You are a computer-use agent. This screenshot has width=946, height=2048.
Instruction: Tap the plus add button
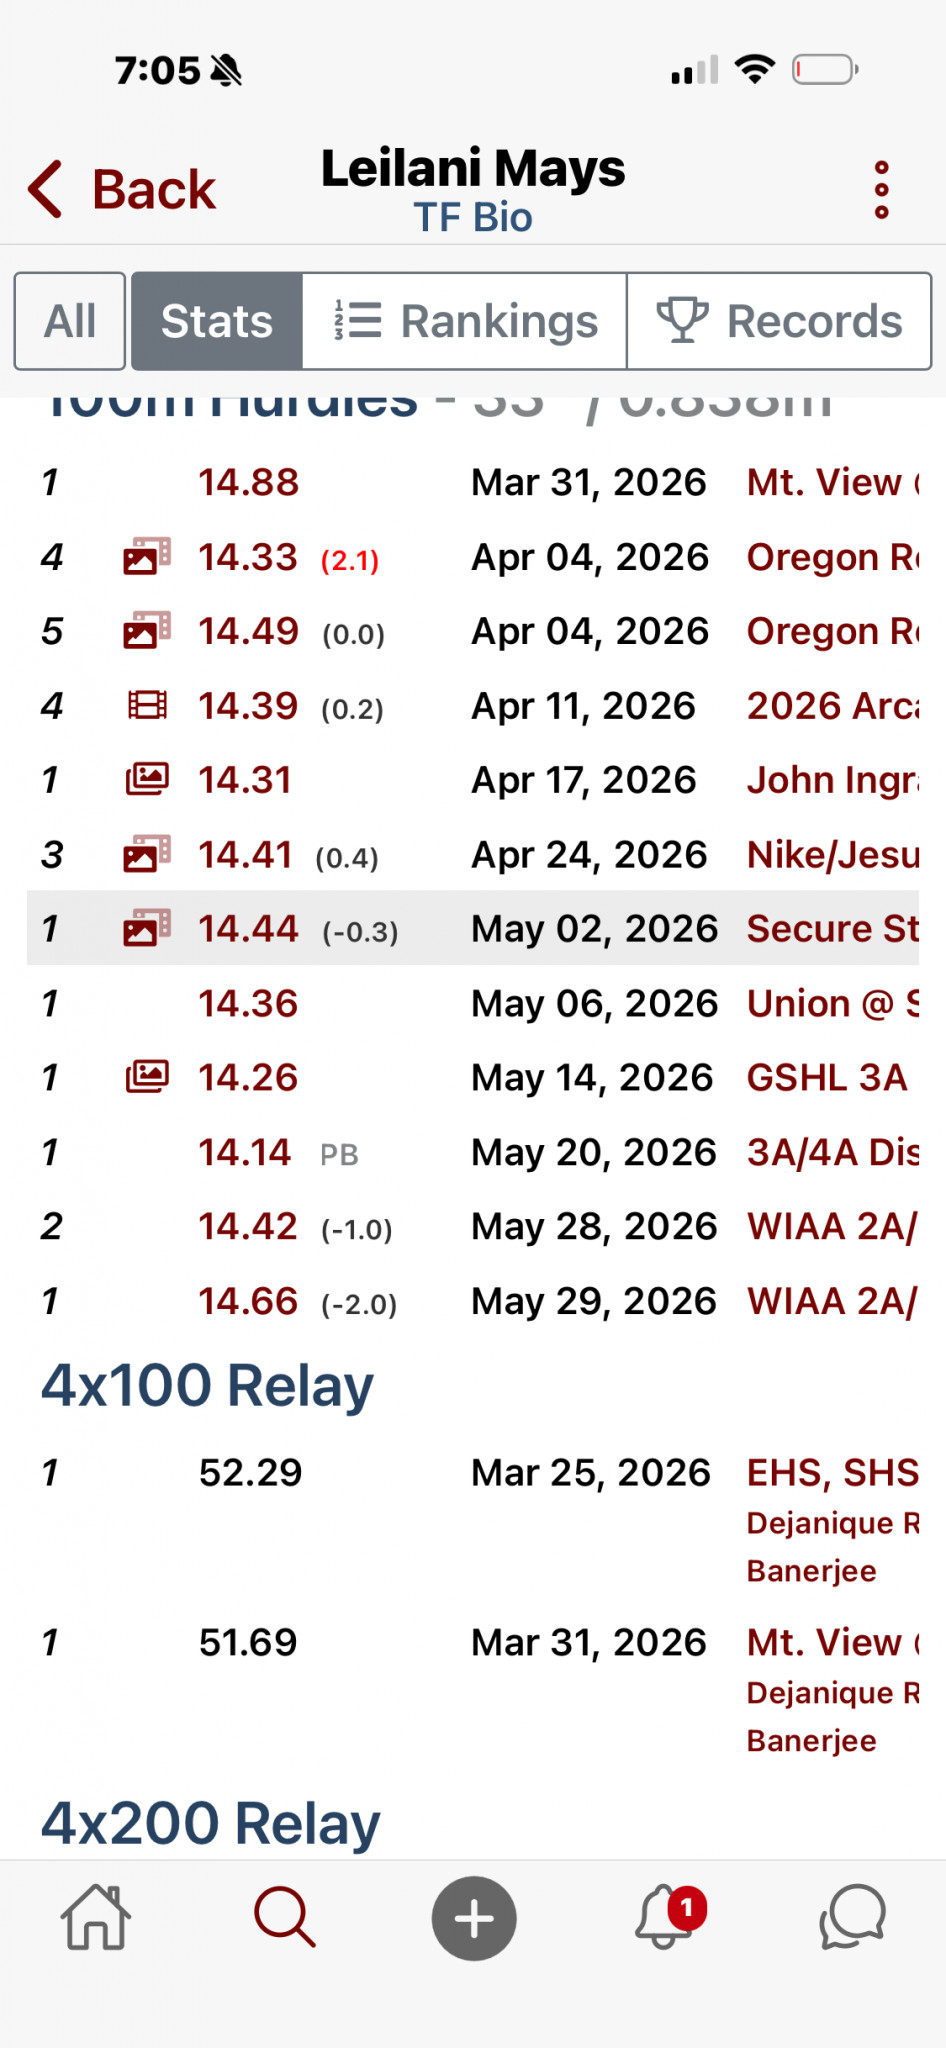(x=474, y=1918)
